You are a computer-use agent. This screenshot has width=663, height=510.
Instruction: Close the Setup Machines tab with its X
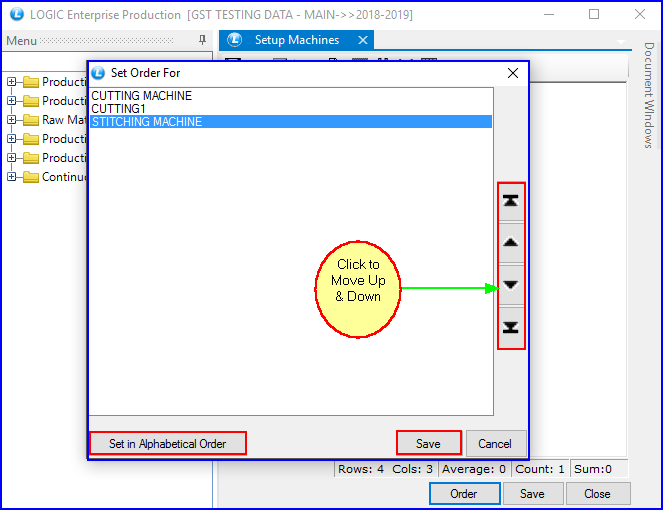(363, 40)
